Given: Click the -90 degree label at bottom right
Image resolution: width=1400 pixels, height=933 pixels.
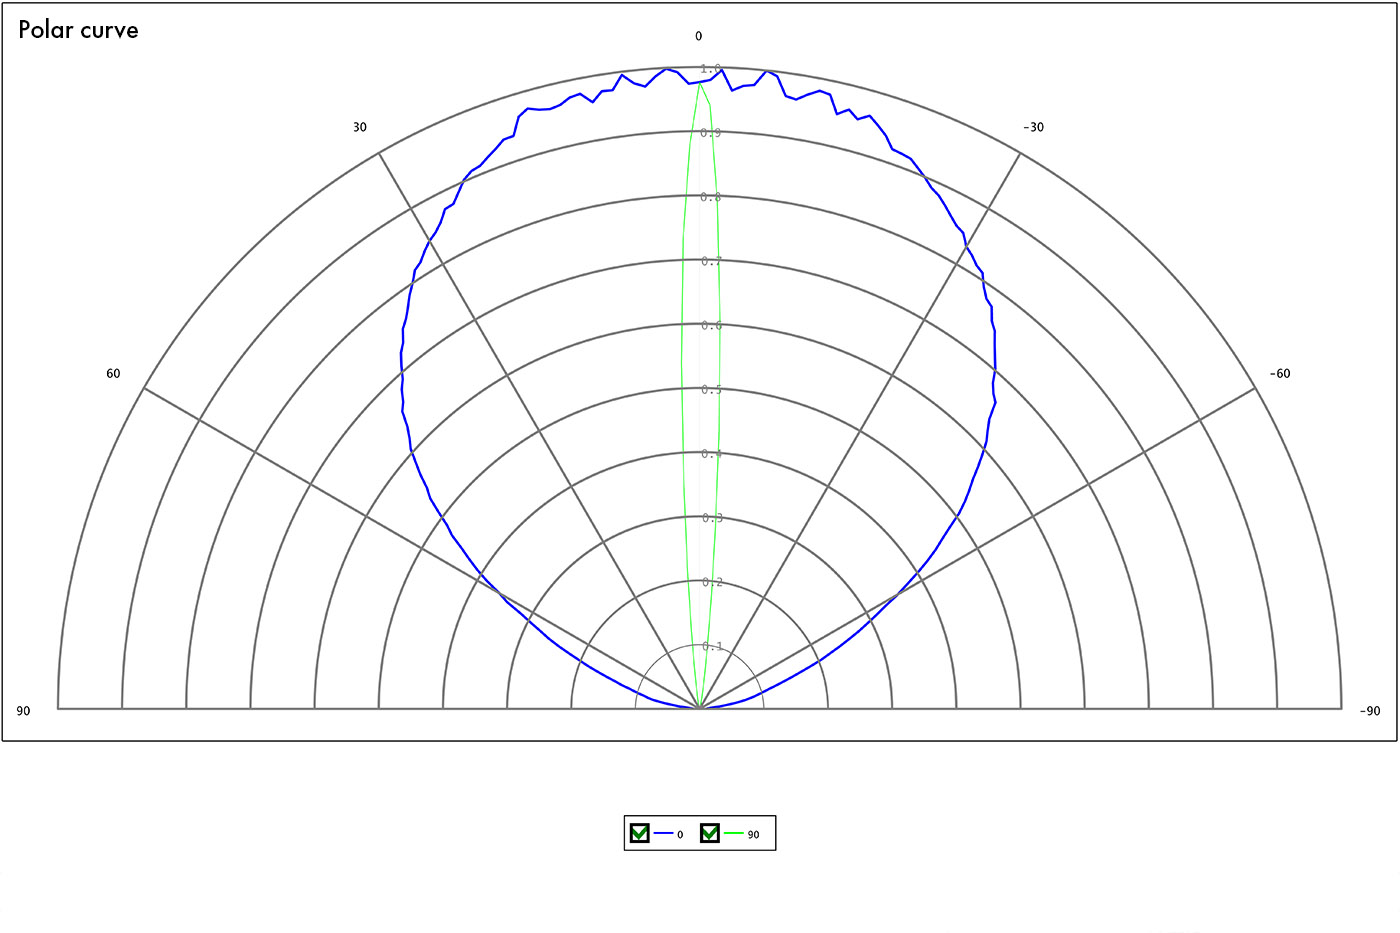Looking at the screenshot, I should click(x=1369, y=711).
